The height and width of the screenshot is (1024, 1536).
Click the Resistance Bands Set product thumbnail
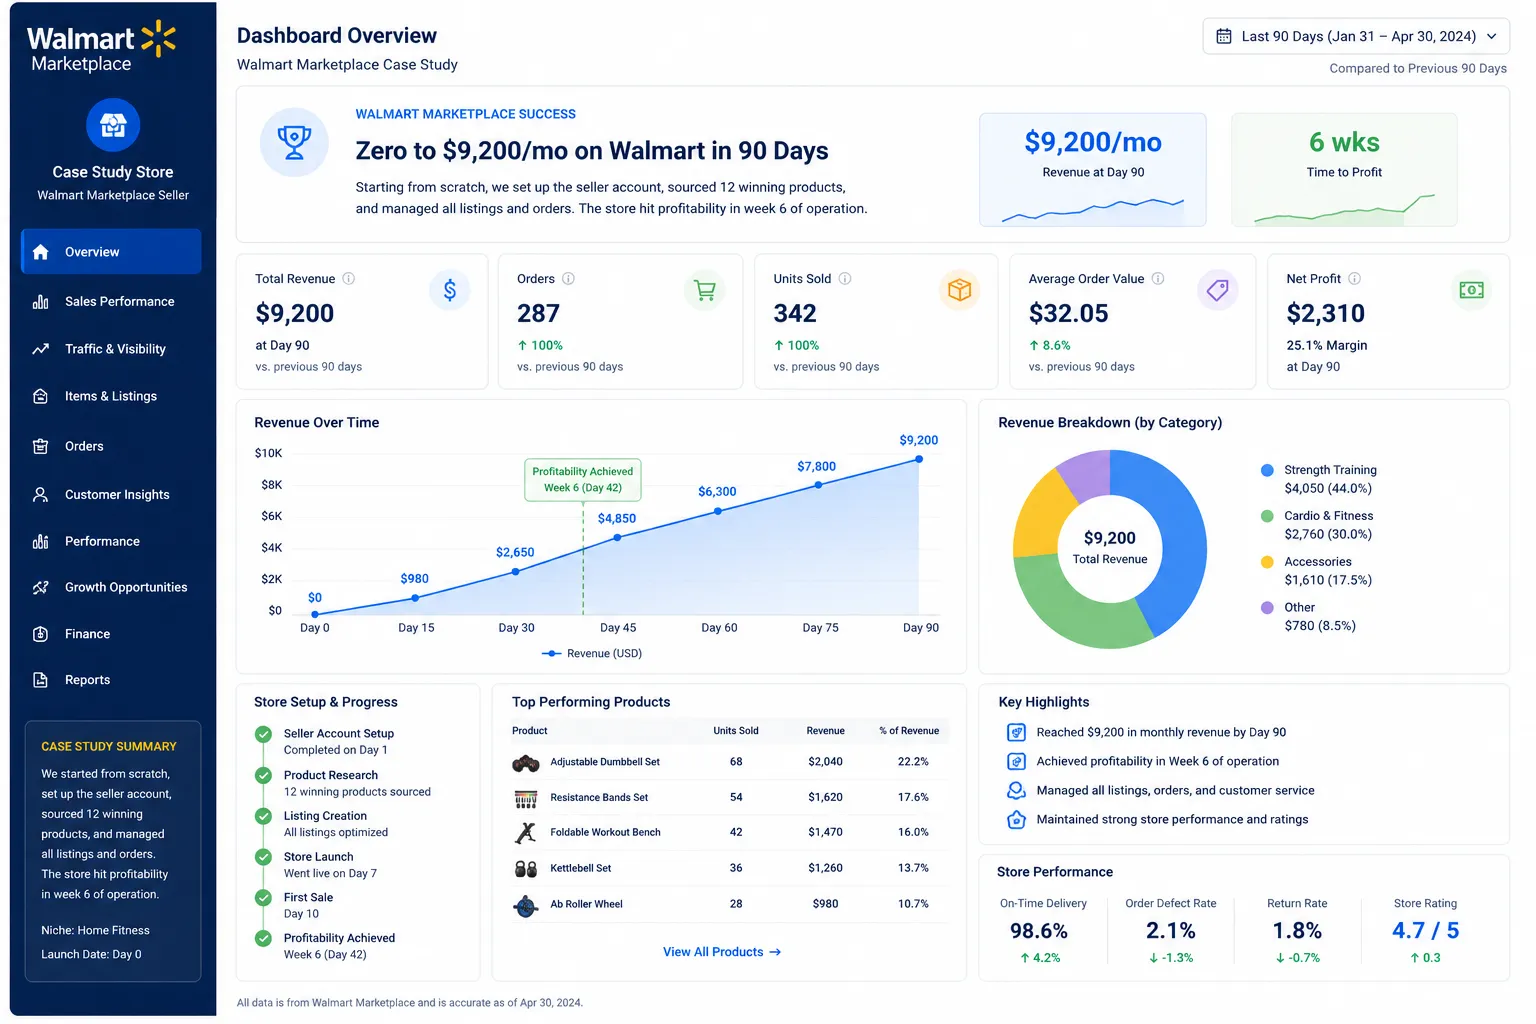[526, 798]
